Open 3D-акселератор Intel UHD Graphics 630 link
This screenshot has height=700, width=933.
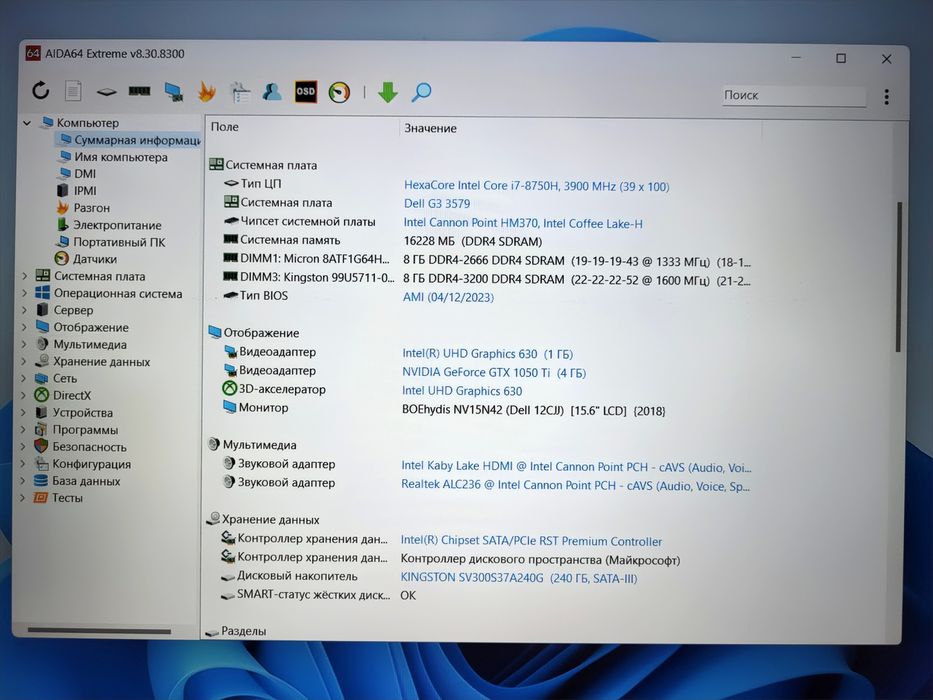[462, 391]
